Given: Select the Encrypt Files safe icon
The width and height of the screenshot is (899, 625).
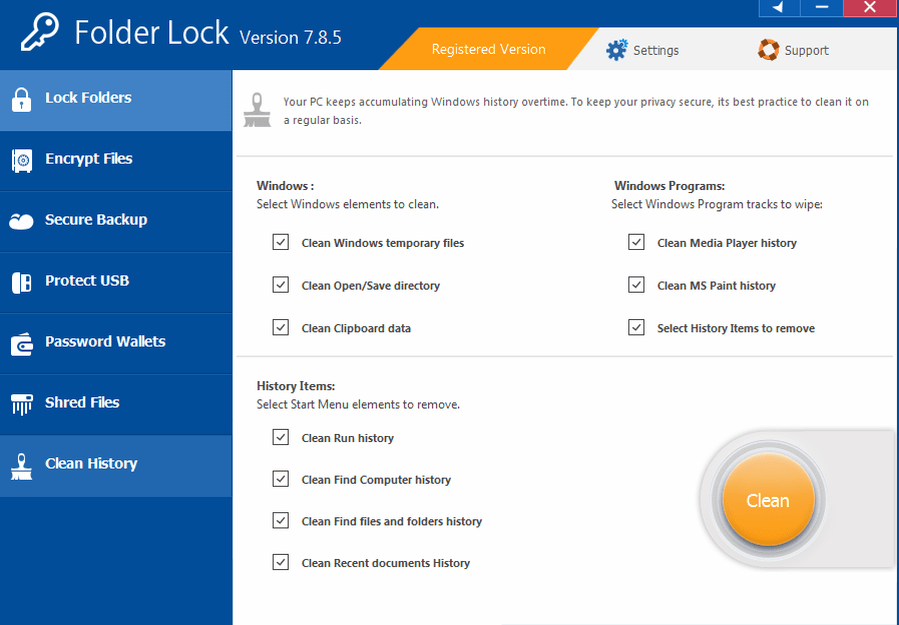Looking at the screenshot, I should pos(21,160).
